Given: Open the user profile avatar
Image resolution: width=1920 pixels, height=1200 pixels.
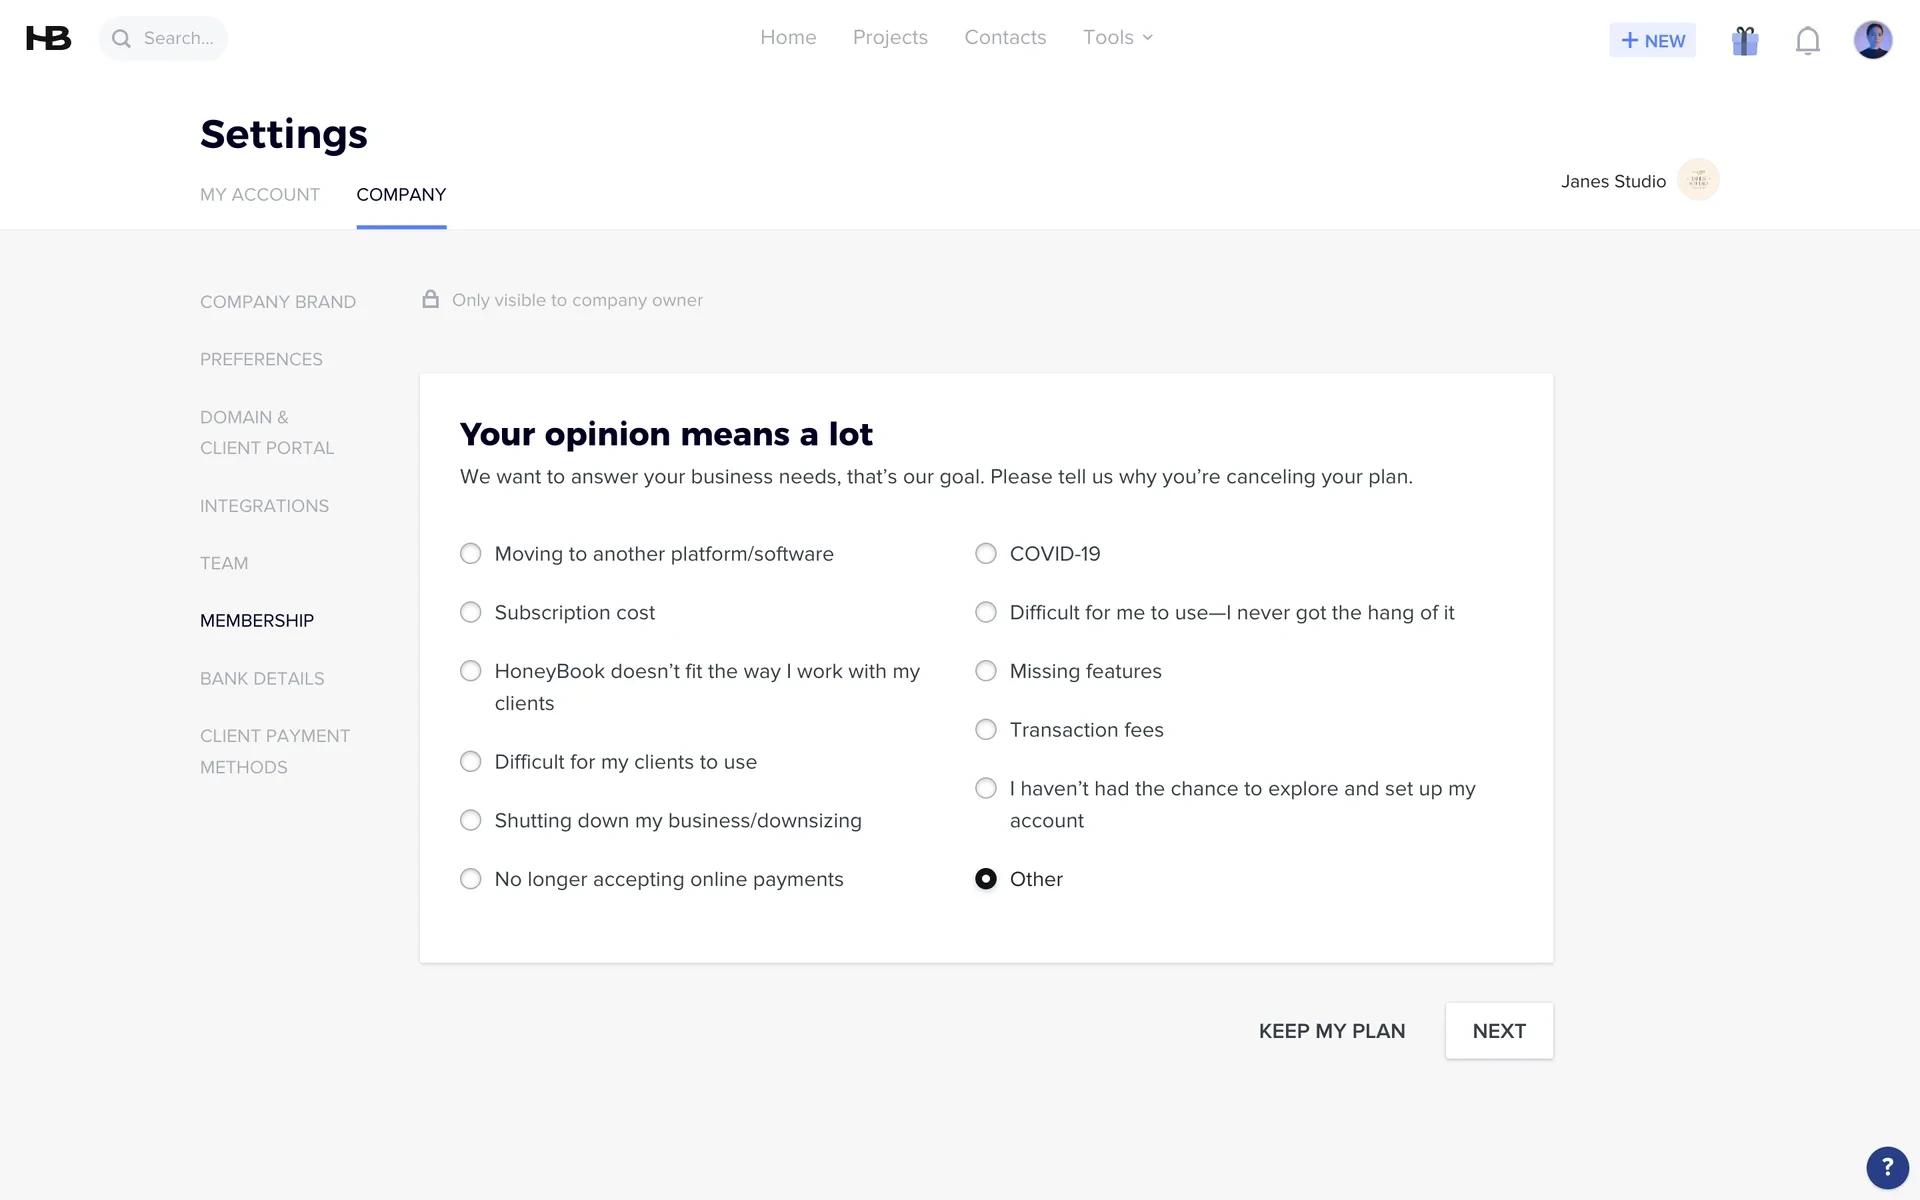Looking at the screenshot, I should coord(1872,40).
